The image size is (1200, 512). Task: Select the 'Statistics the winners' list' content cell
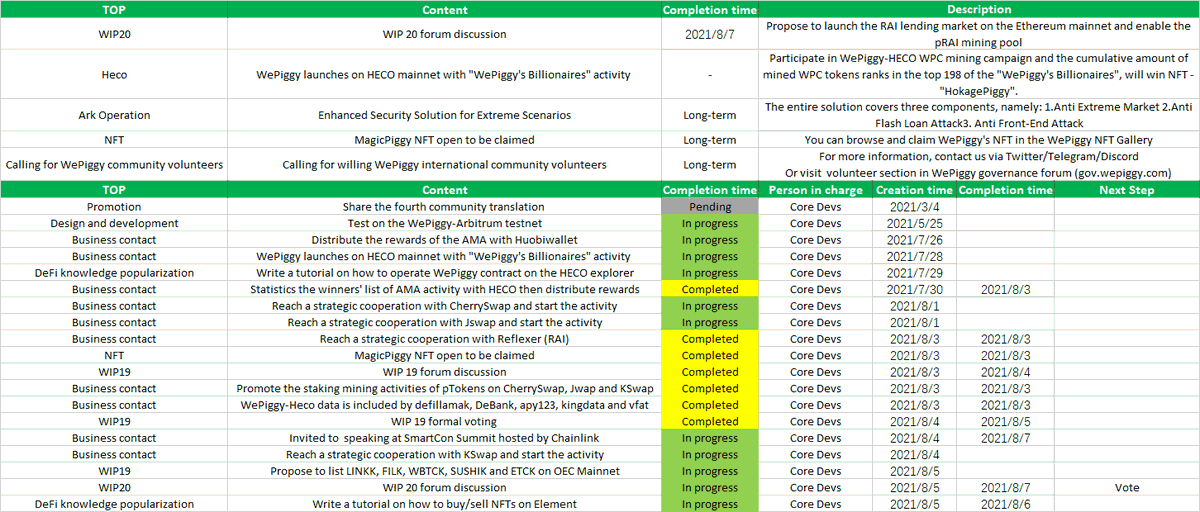[x=445, y=289]
